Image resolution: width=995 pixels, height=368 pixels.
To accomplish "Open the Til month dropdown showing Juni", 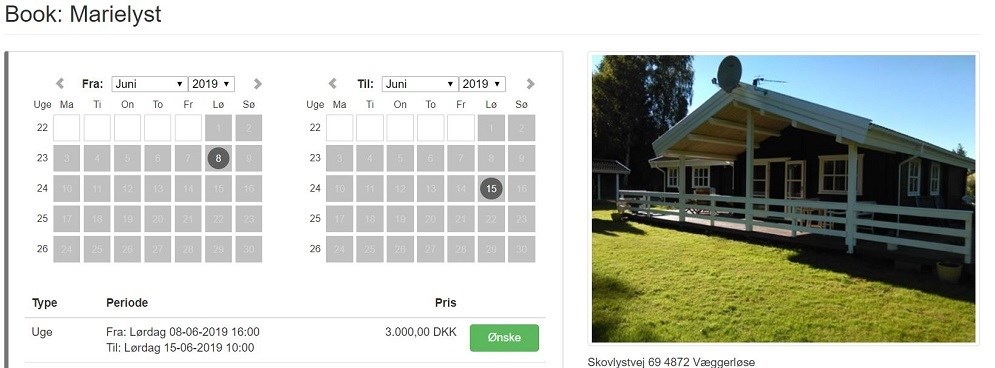I will 420,84.
